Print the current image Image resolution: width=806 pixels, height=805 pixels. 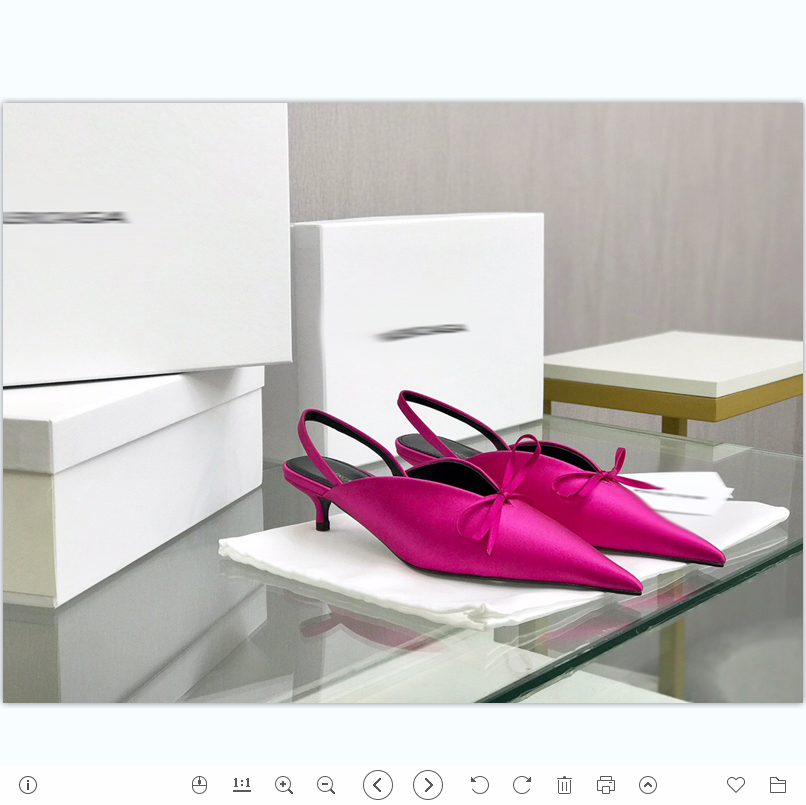(x=606, y=785)
